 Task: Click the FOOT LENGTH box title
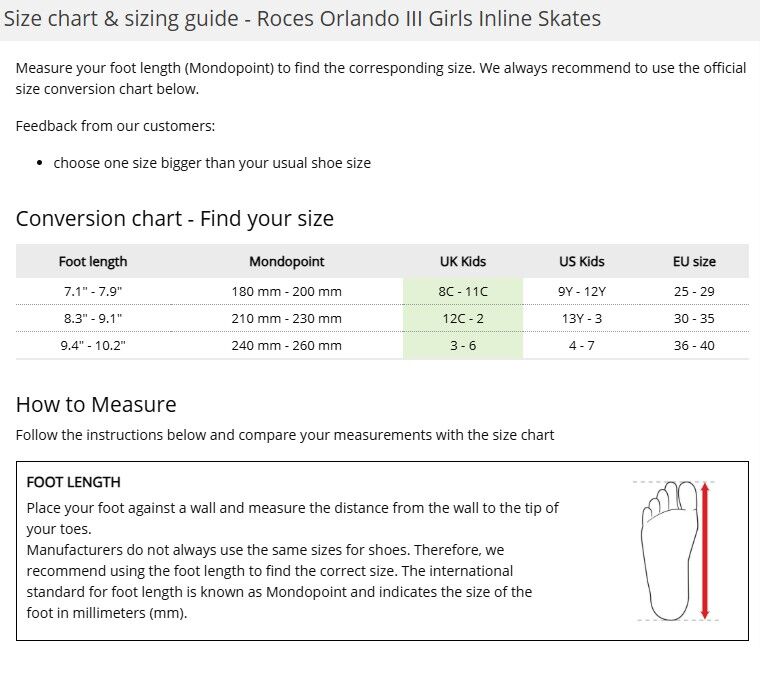(x=74, y=482)
